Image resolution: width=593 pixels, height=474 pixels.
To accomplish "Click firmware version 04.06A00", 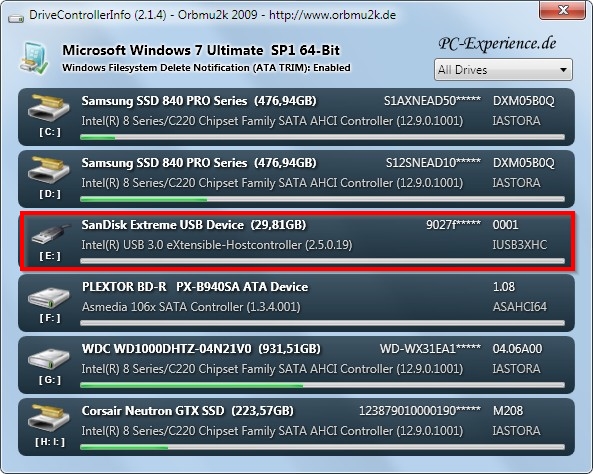I will pyautogui.click(x=517, y=349).
